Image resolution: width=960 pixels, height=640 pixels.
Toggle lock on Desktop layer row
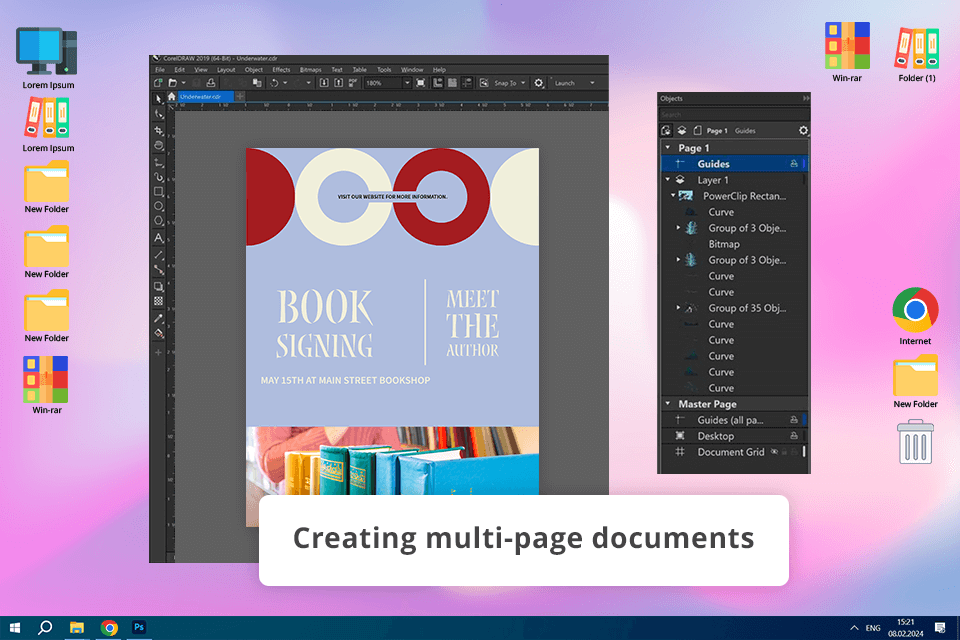click(793, 436)
